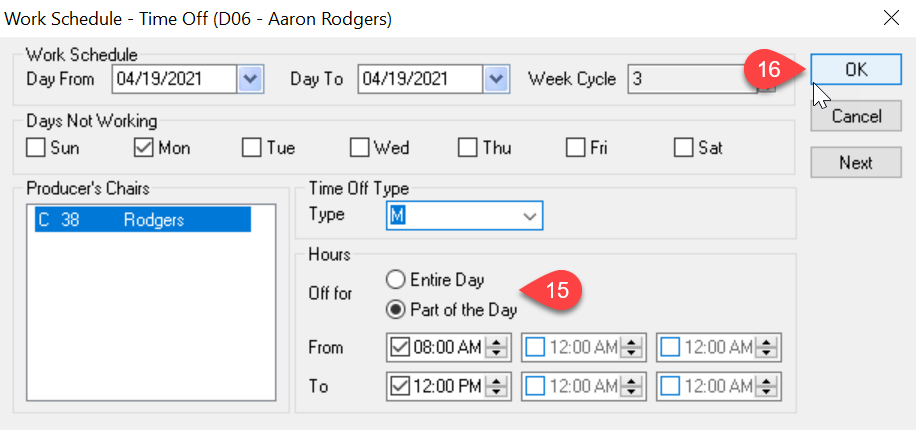Click the Week Cycle field
The height and width of the screenshot is (430, 916).
(x=694, y=78)
